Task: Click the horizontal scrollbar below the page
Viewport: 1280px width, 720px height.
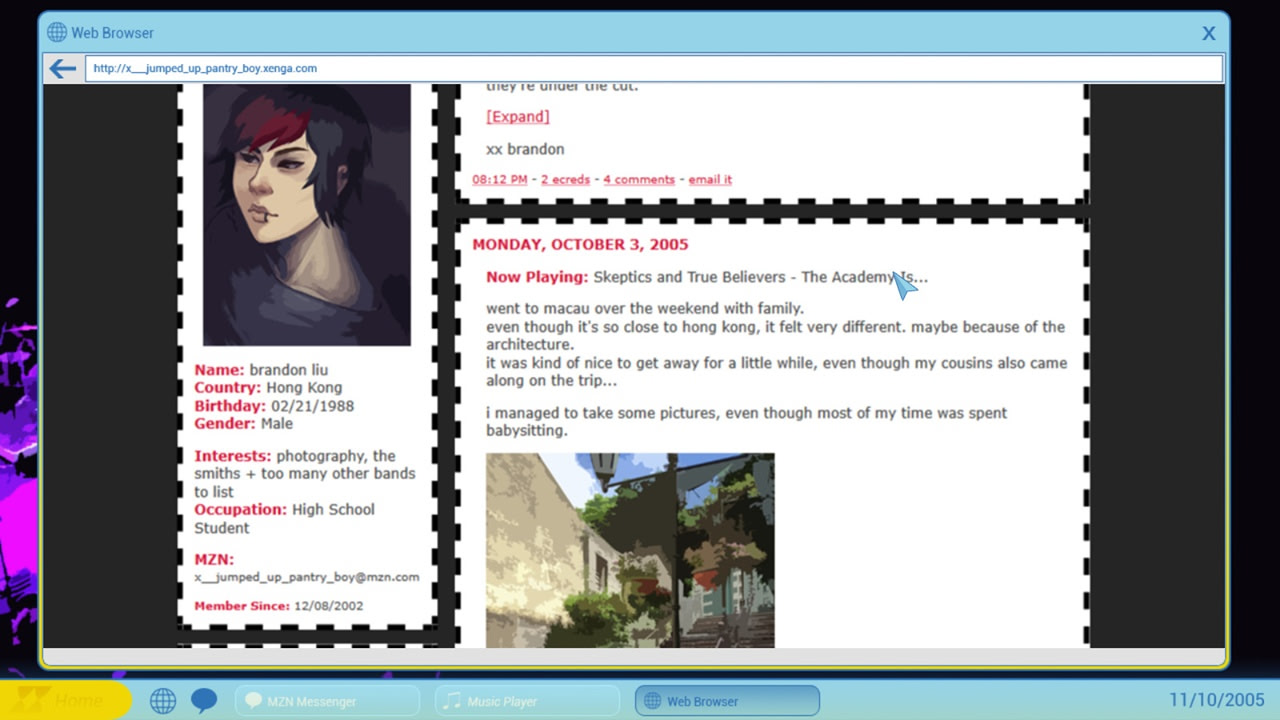Action: (x=633, y=656)
